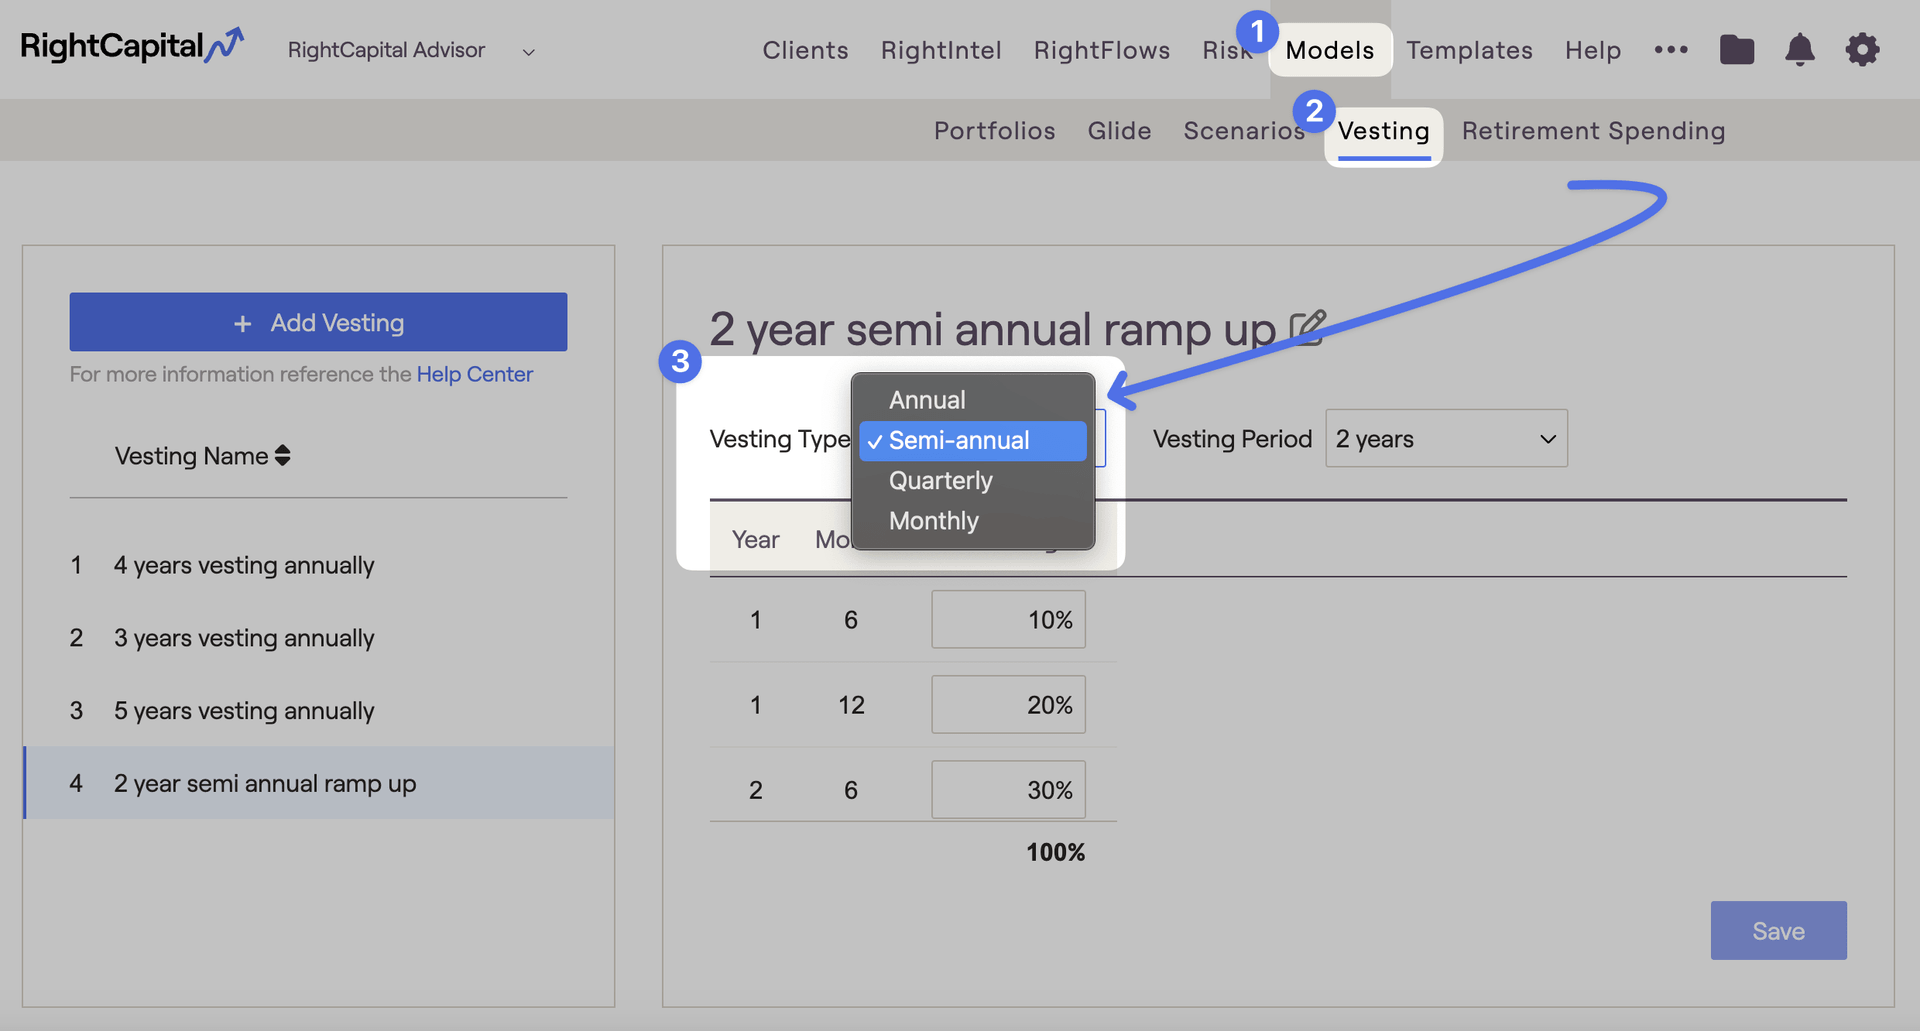Click the RightCapital Advisor label
The image size is (1920, 1031).
point(386,50)
